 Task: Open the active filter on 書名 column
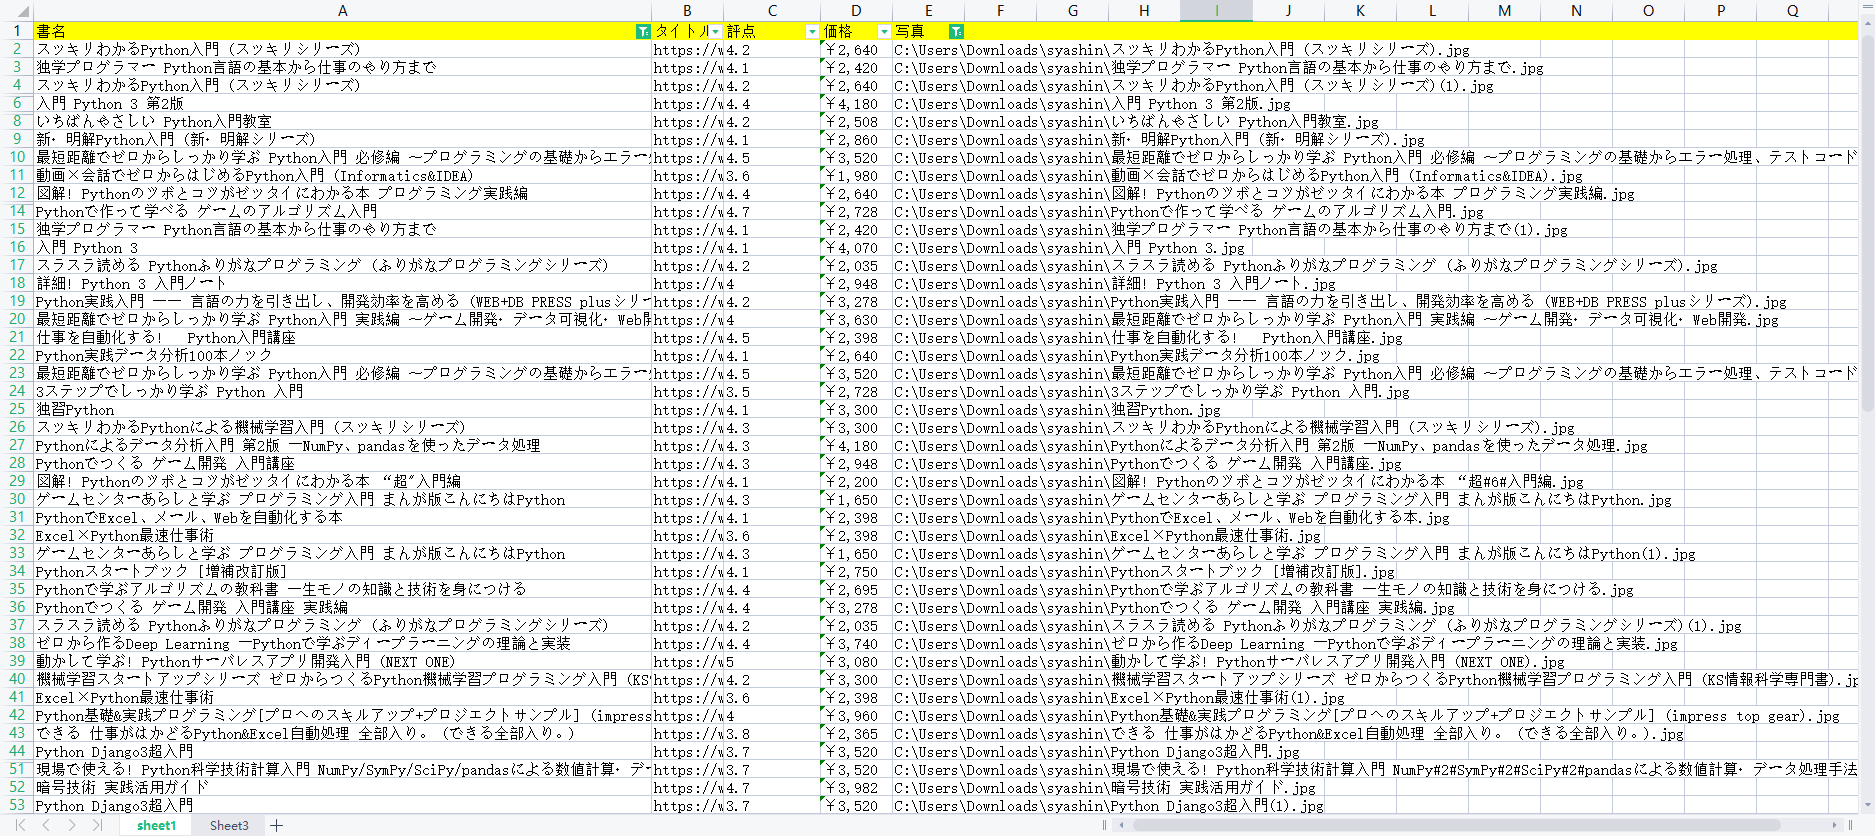pyautogui.click(x=643, y=32)
